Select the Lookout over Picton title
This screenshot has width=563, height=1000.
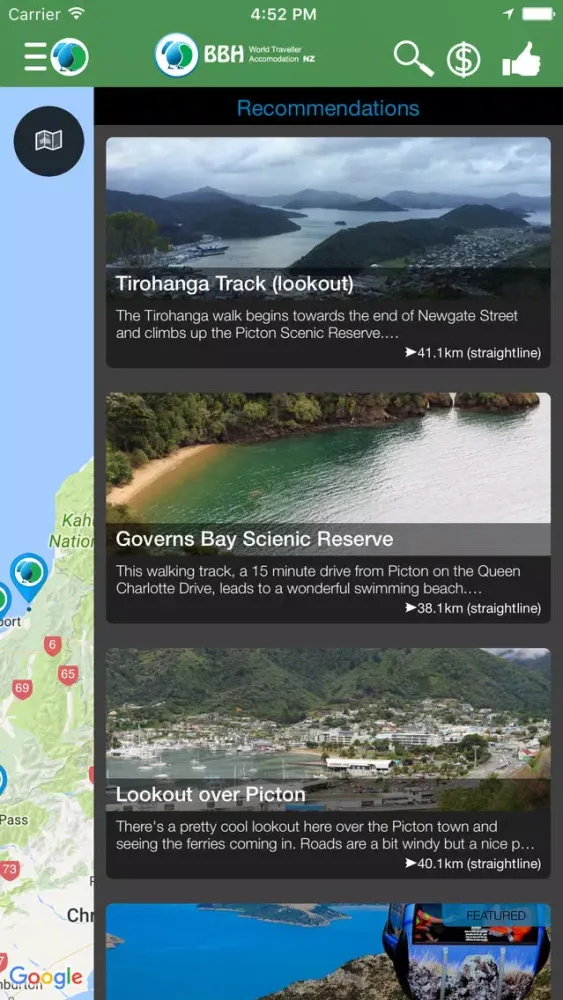(210, 795)
